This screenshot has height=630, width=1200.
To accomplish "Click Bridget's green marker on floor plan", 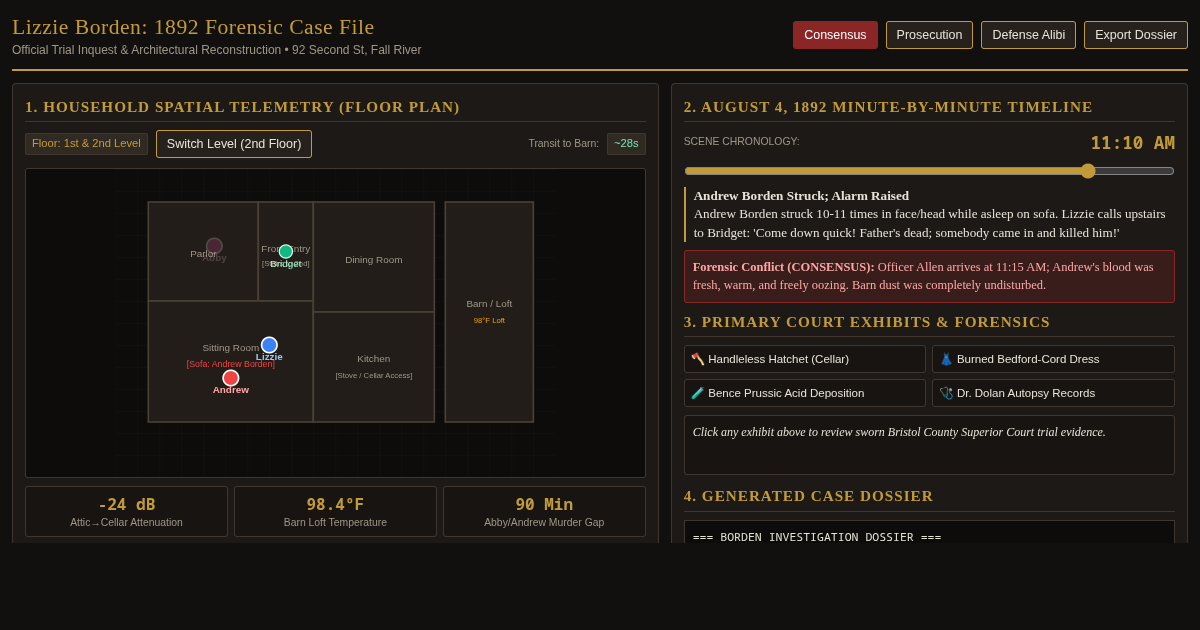I will 286,252.
